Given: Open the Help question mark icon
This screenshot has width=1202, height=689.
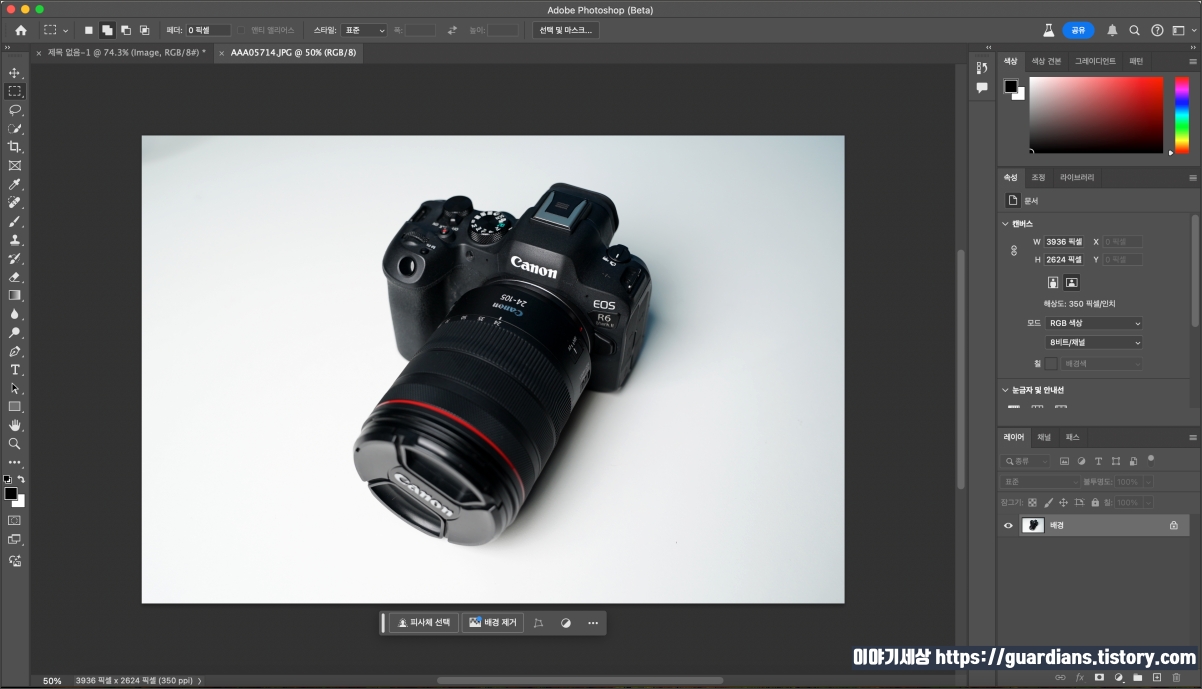Looking at the screenshot, I should coord(1158,30).
